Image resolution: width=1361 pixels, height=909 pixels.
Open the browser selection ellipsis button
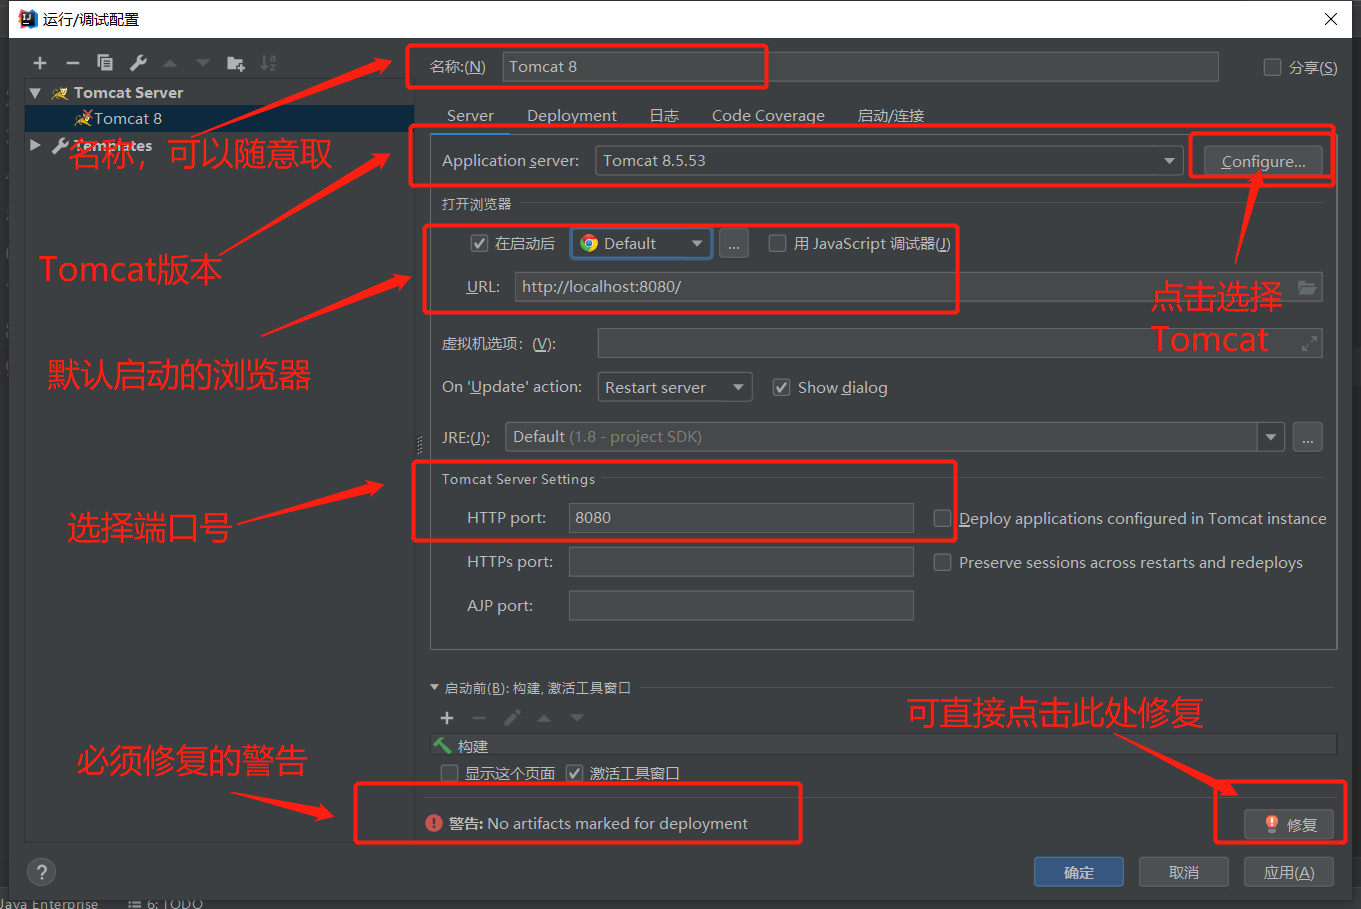pyautogui.click(x=733, y=244)
